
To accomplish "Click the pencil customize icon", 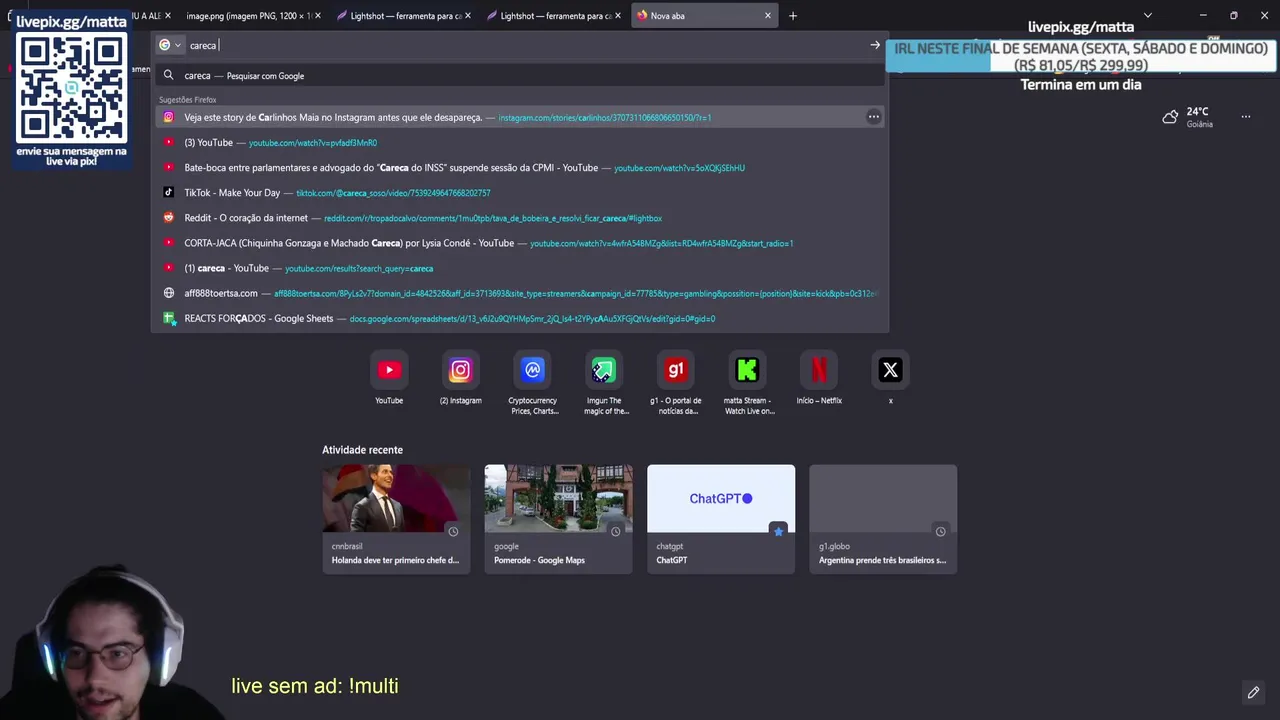I will pos(1253,692).
